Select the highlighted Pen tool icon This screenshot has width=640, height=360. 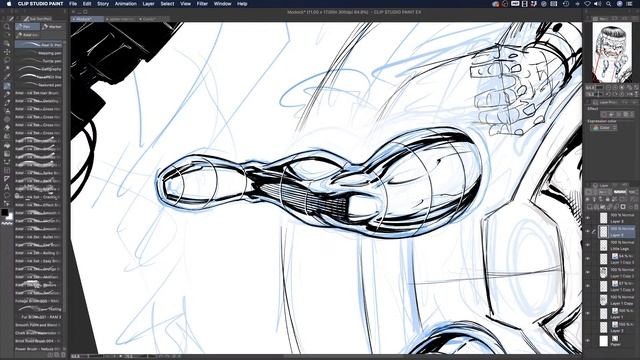click(x=7, y=86)
